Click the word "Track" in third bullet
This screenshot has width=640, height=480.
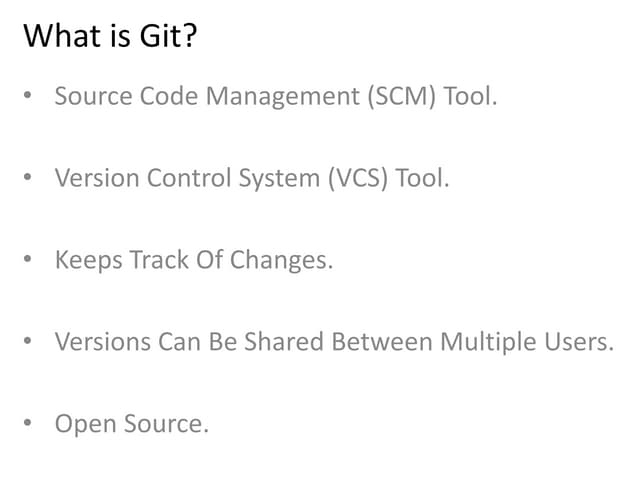(x=152, y=261)
